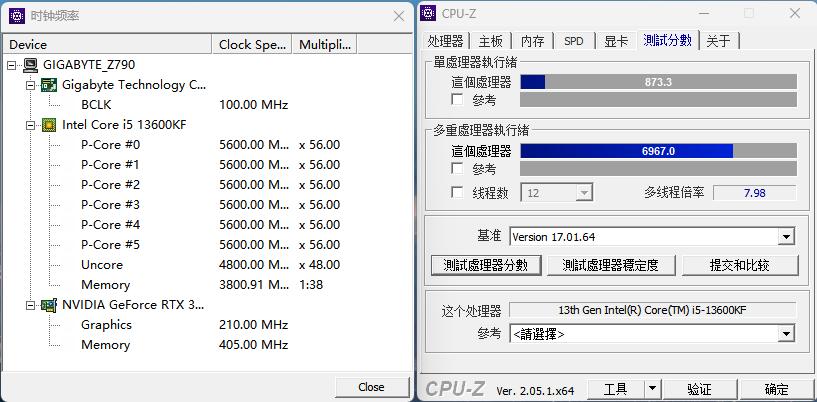Image resolution: width=817 pixels, height=402 pixels.
Task: Click the 13th Gen Intel Core i5-13600KF field
Action: click(652, 310)
